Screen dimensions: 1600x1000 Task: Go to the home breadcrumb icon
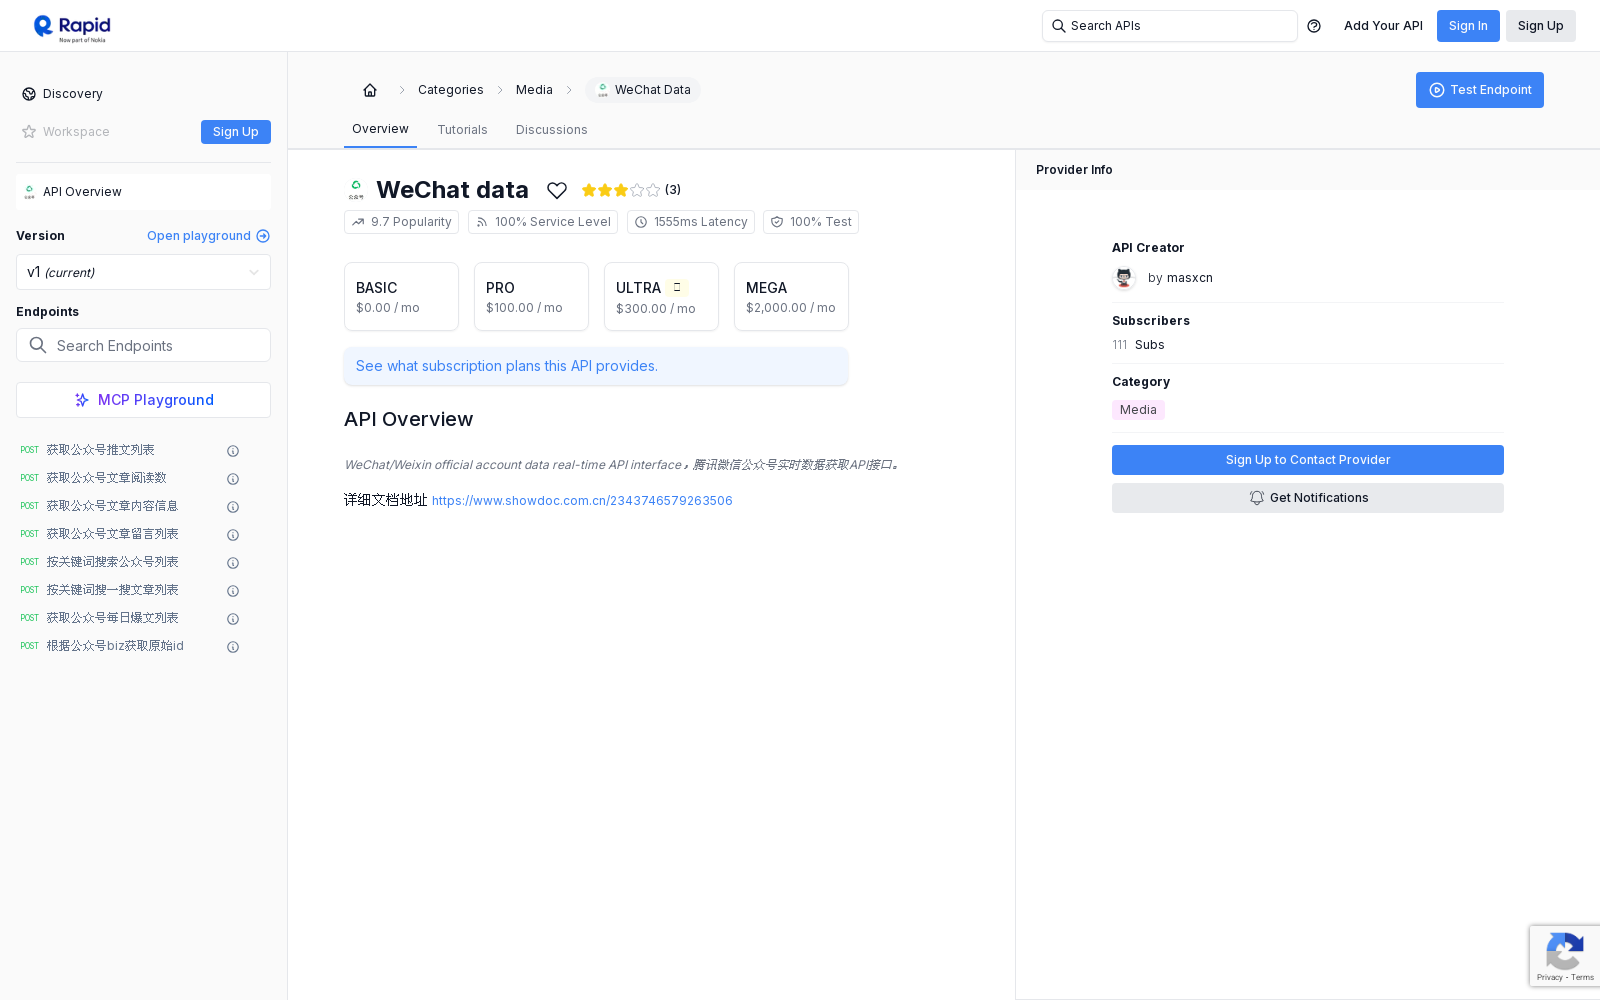point(370,90)
